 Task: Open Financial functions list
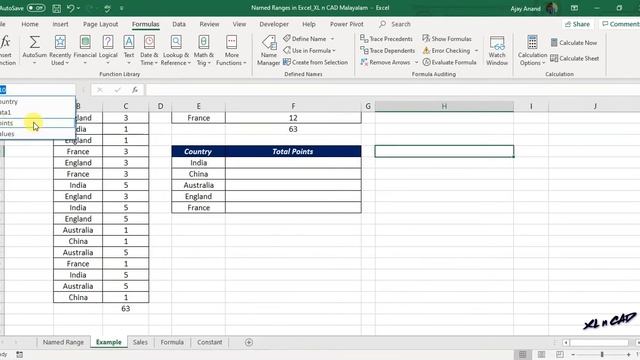(x=85, y=51)
